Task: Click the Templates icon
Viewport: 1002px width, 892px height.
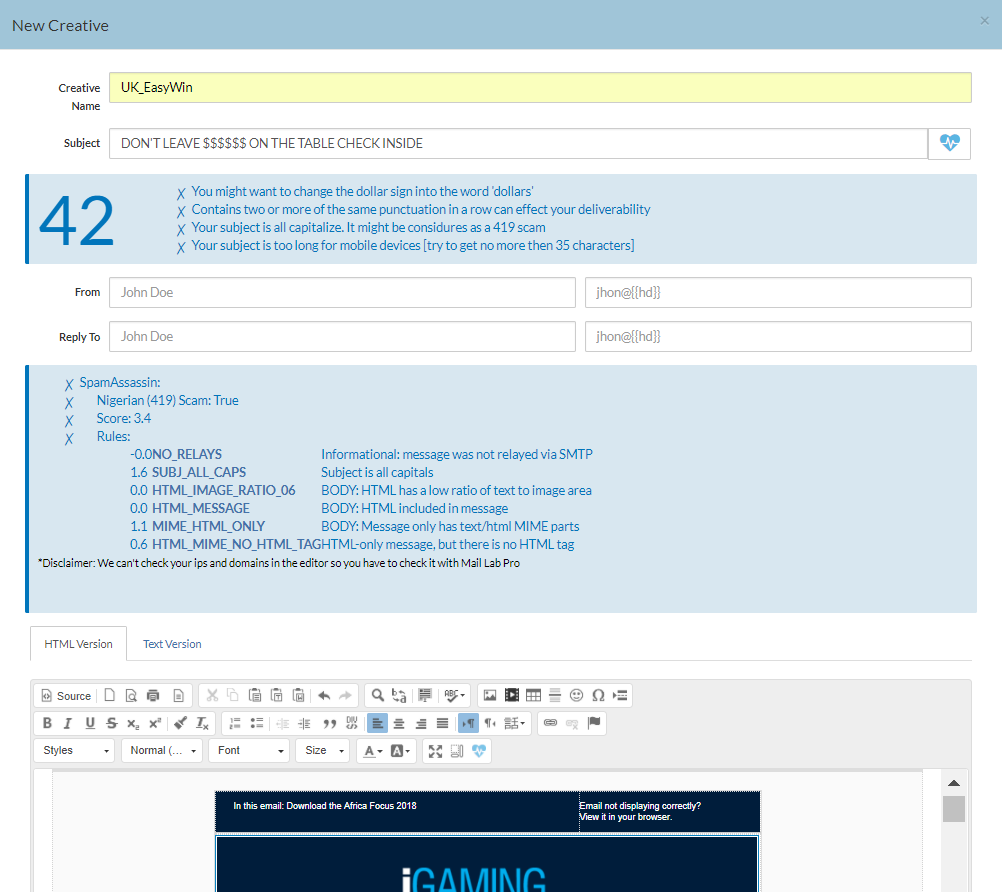Action: 178,696
